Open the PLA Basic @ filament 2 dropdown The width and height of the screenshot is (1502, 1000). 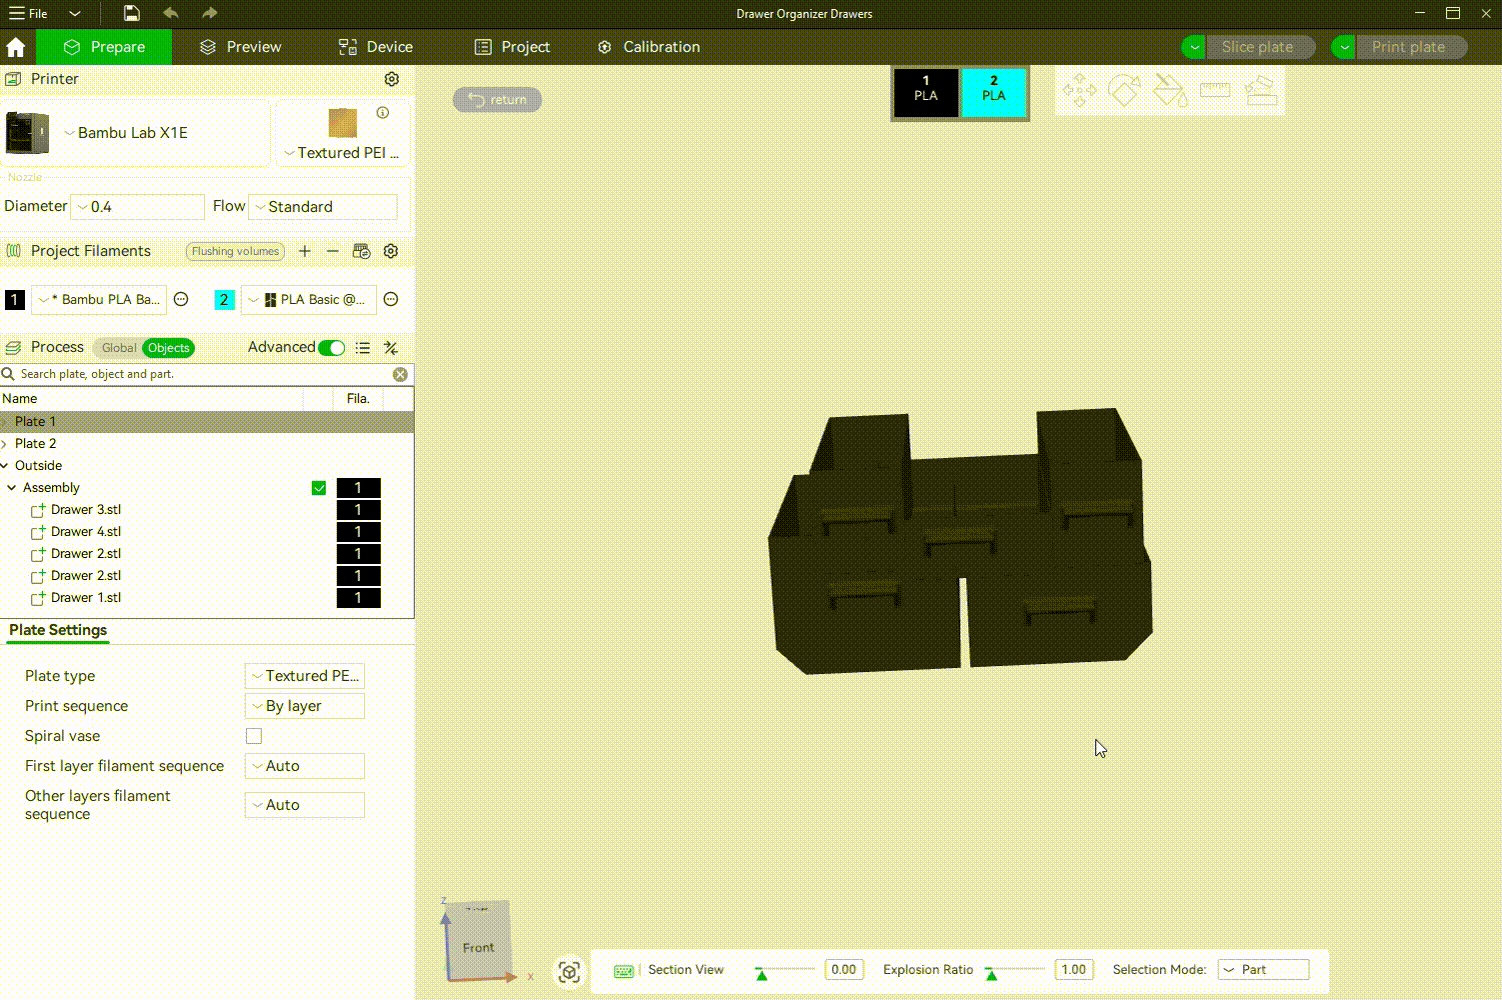tap(310, 299)
